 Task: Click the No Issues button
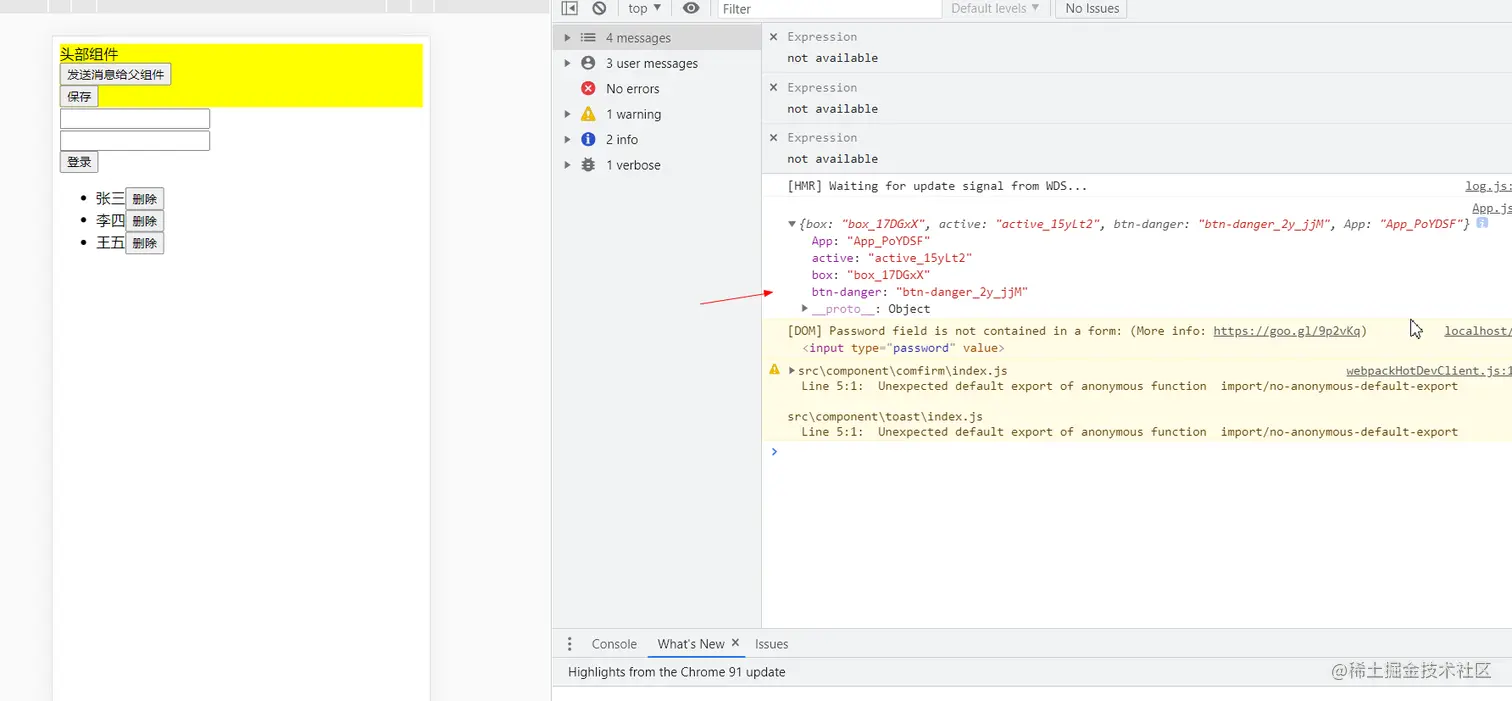(x=1092, y=8)
